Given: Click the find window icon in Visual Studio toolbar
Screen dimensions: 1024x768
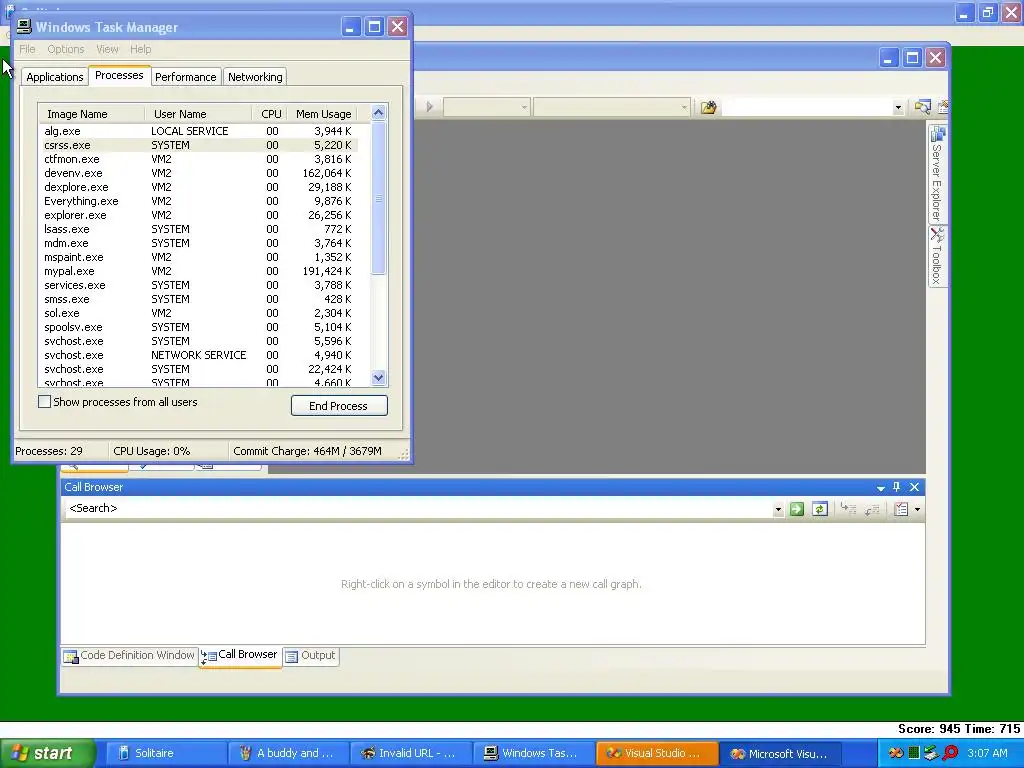Looking at the screenshot, I should pyautogui.click(x=922, y=107).
